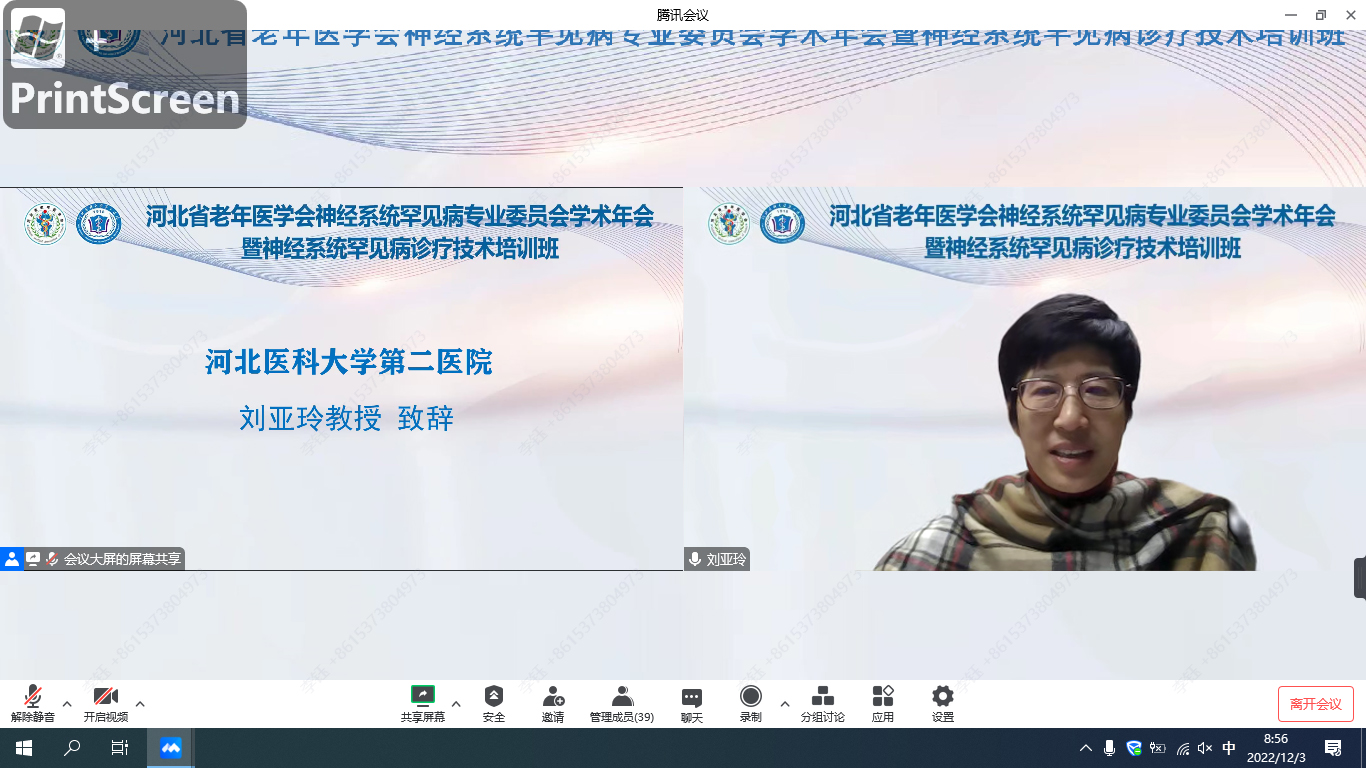
Task: Expand share options arrow beside 共享屏幕
Action: 456,704
